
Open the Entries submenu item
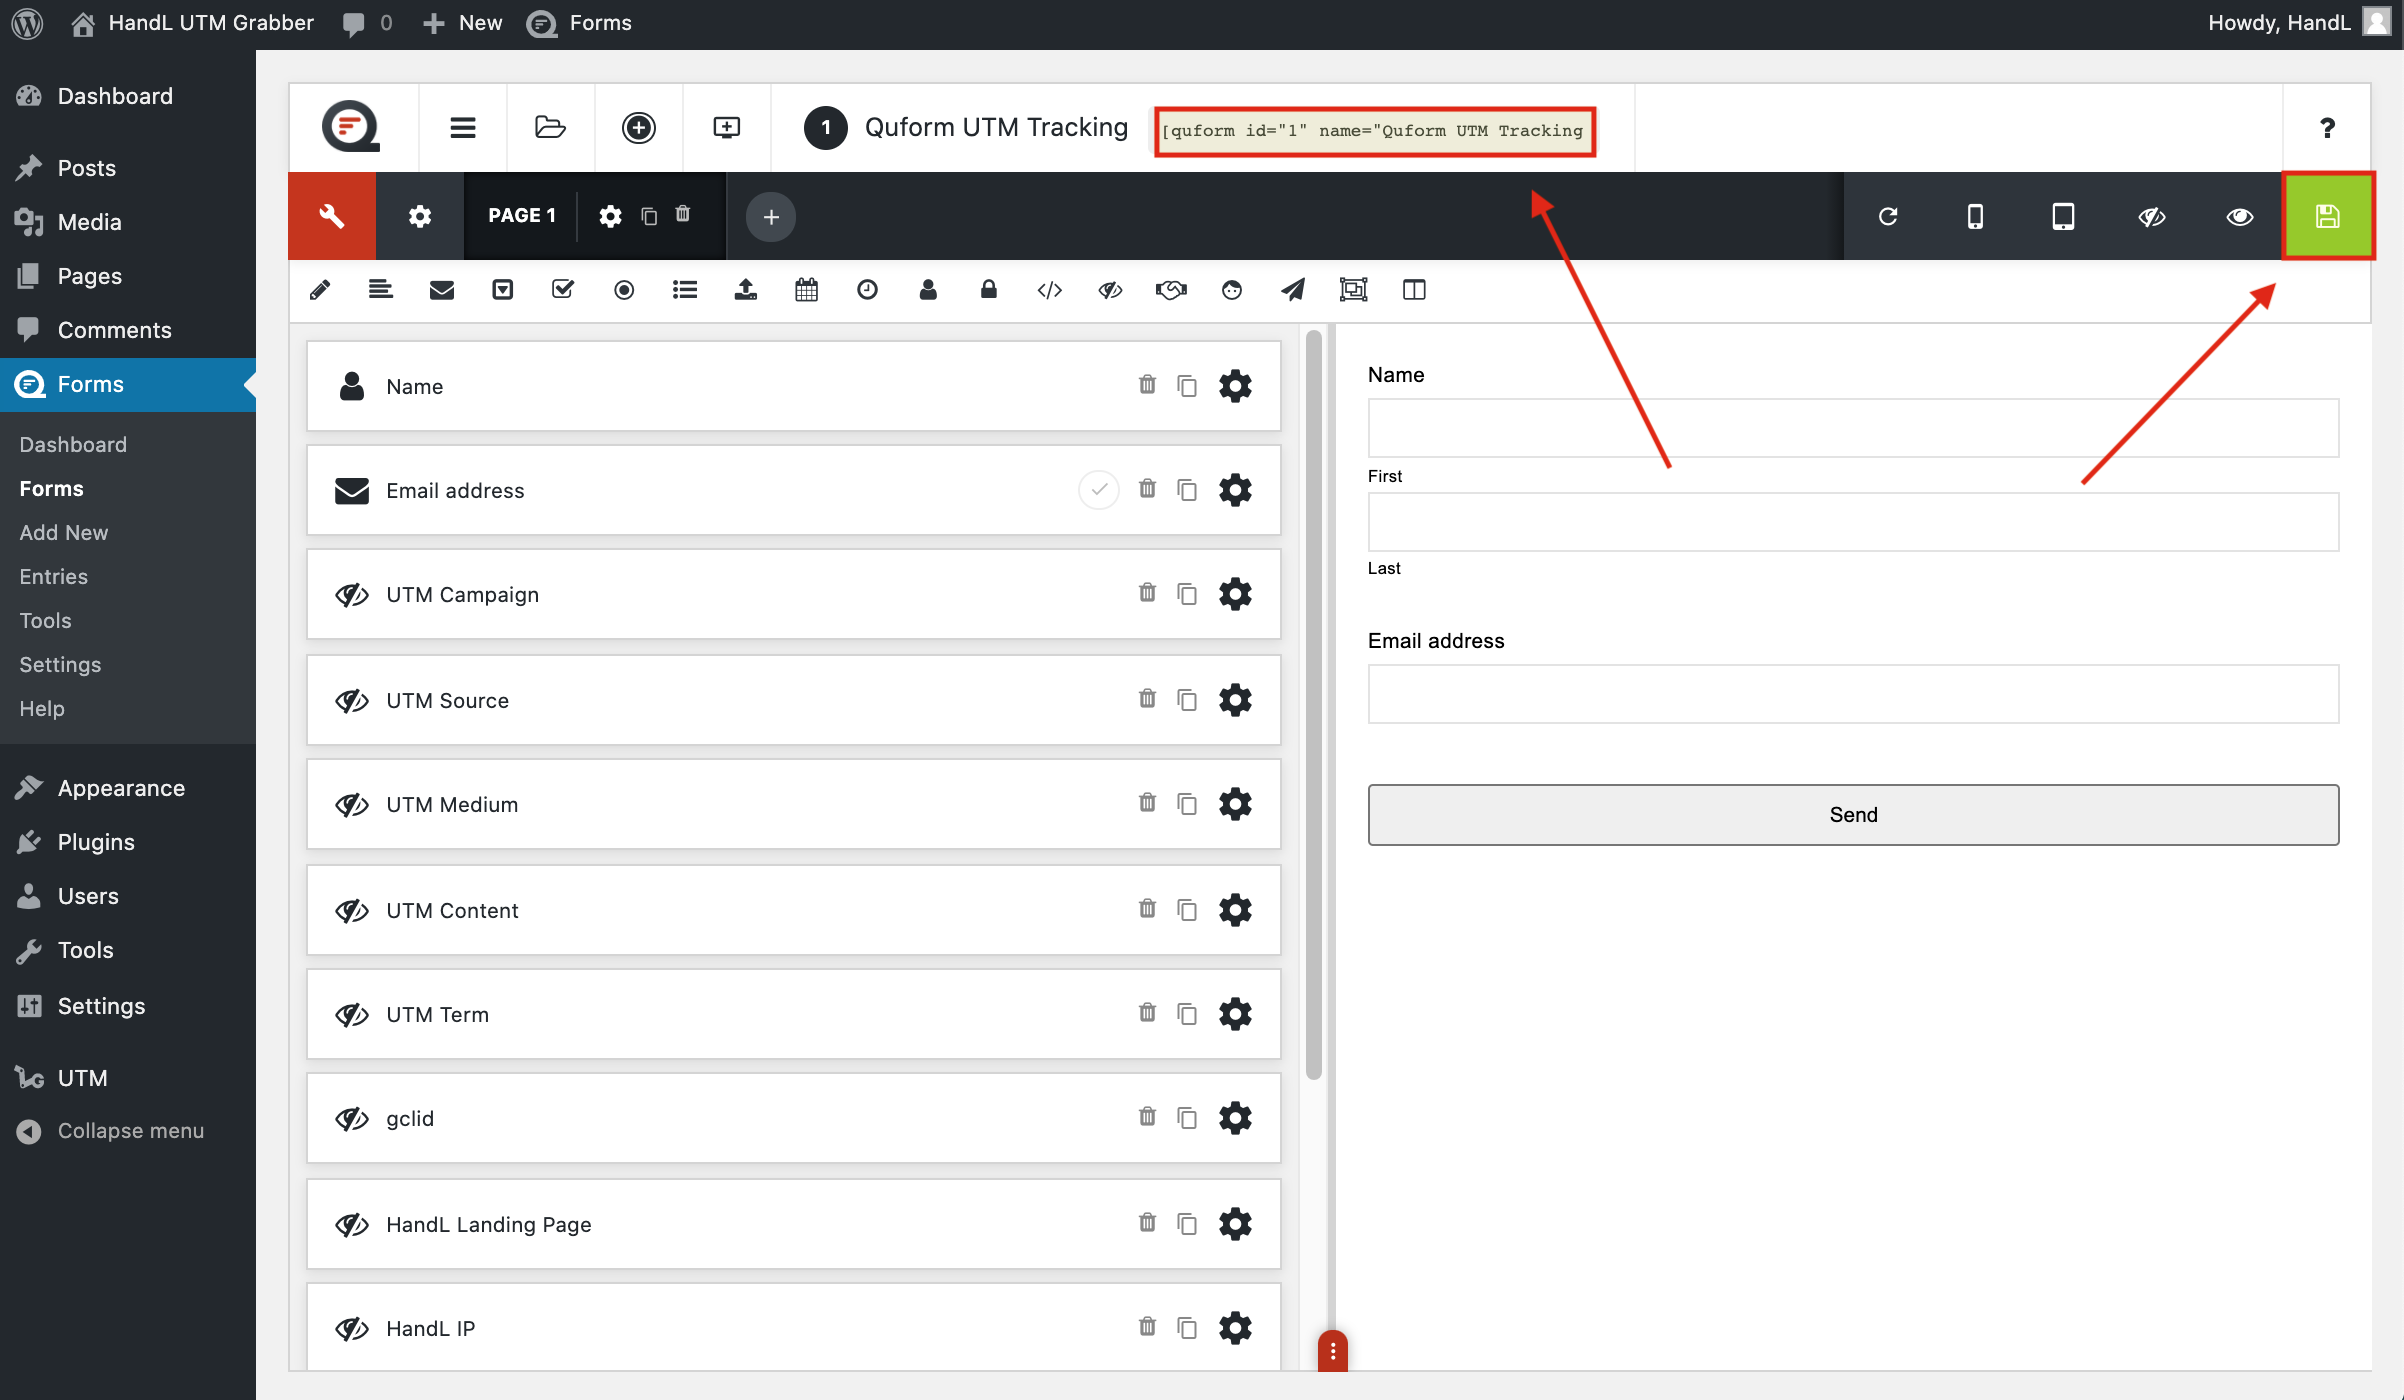pos(54,576)
